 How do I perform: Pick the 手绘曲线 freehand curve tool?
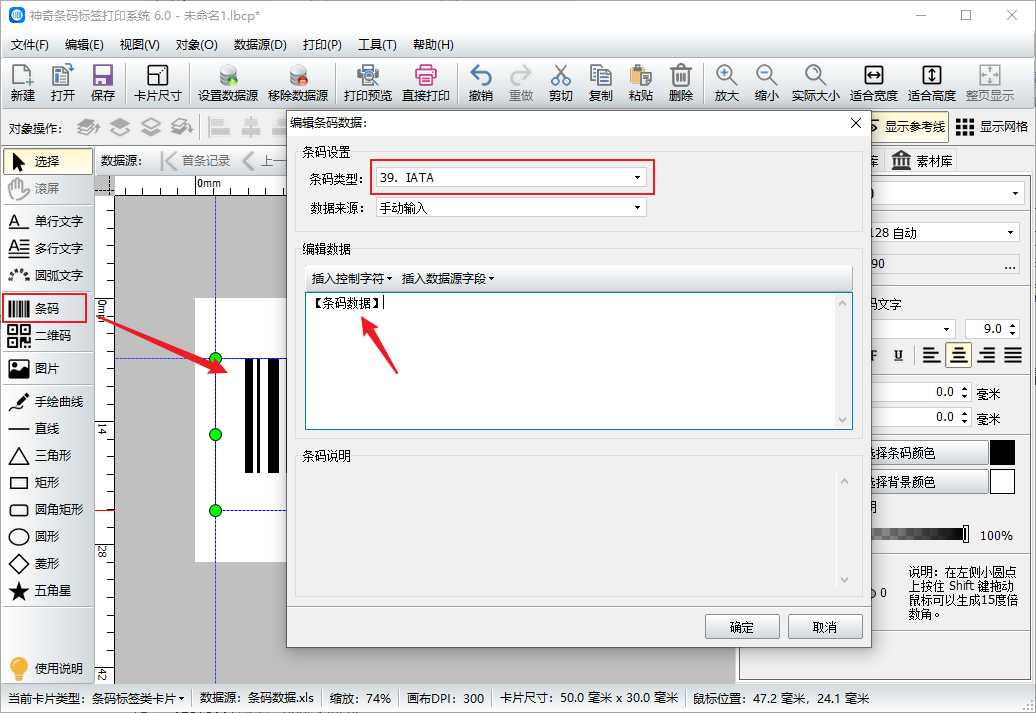tap(48, 401)
